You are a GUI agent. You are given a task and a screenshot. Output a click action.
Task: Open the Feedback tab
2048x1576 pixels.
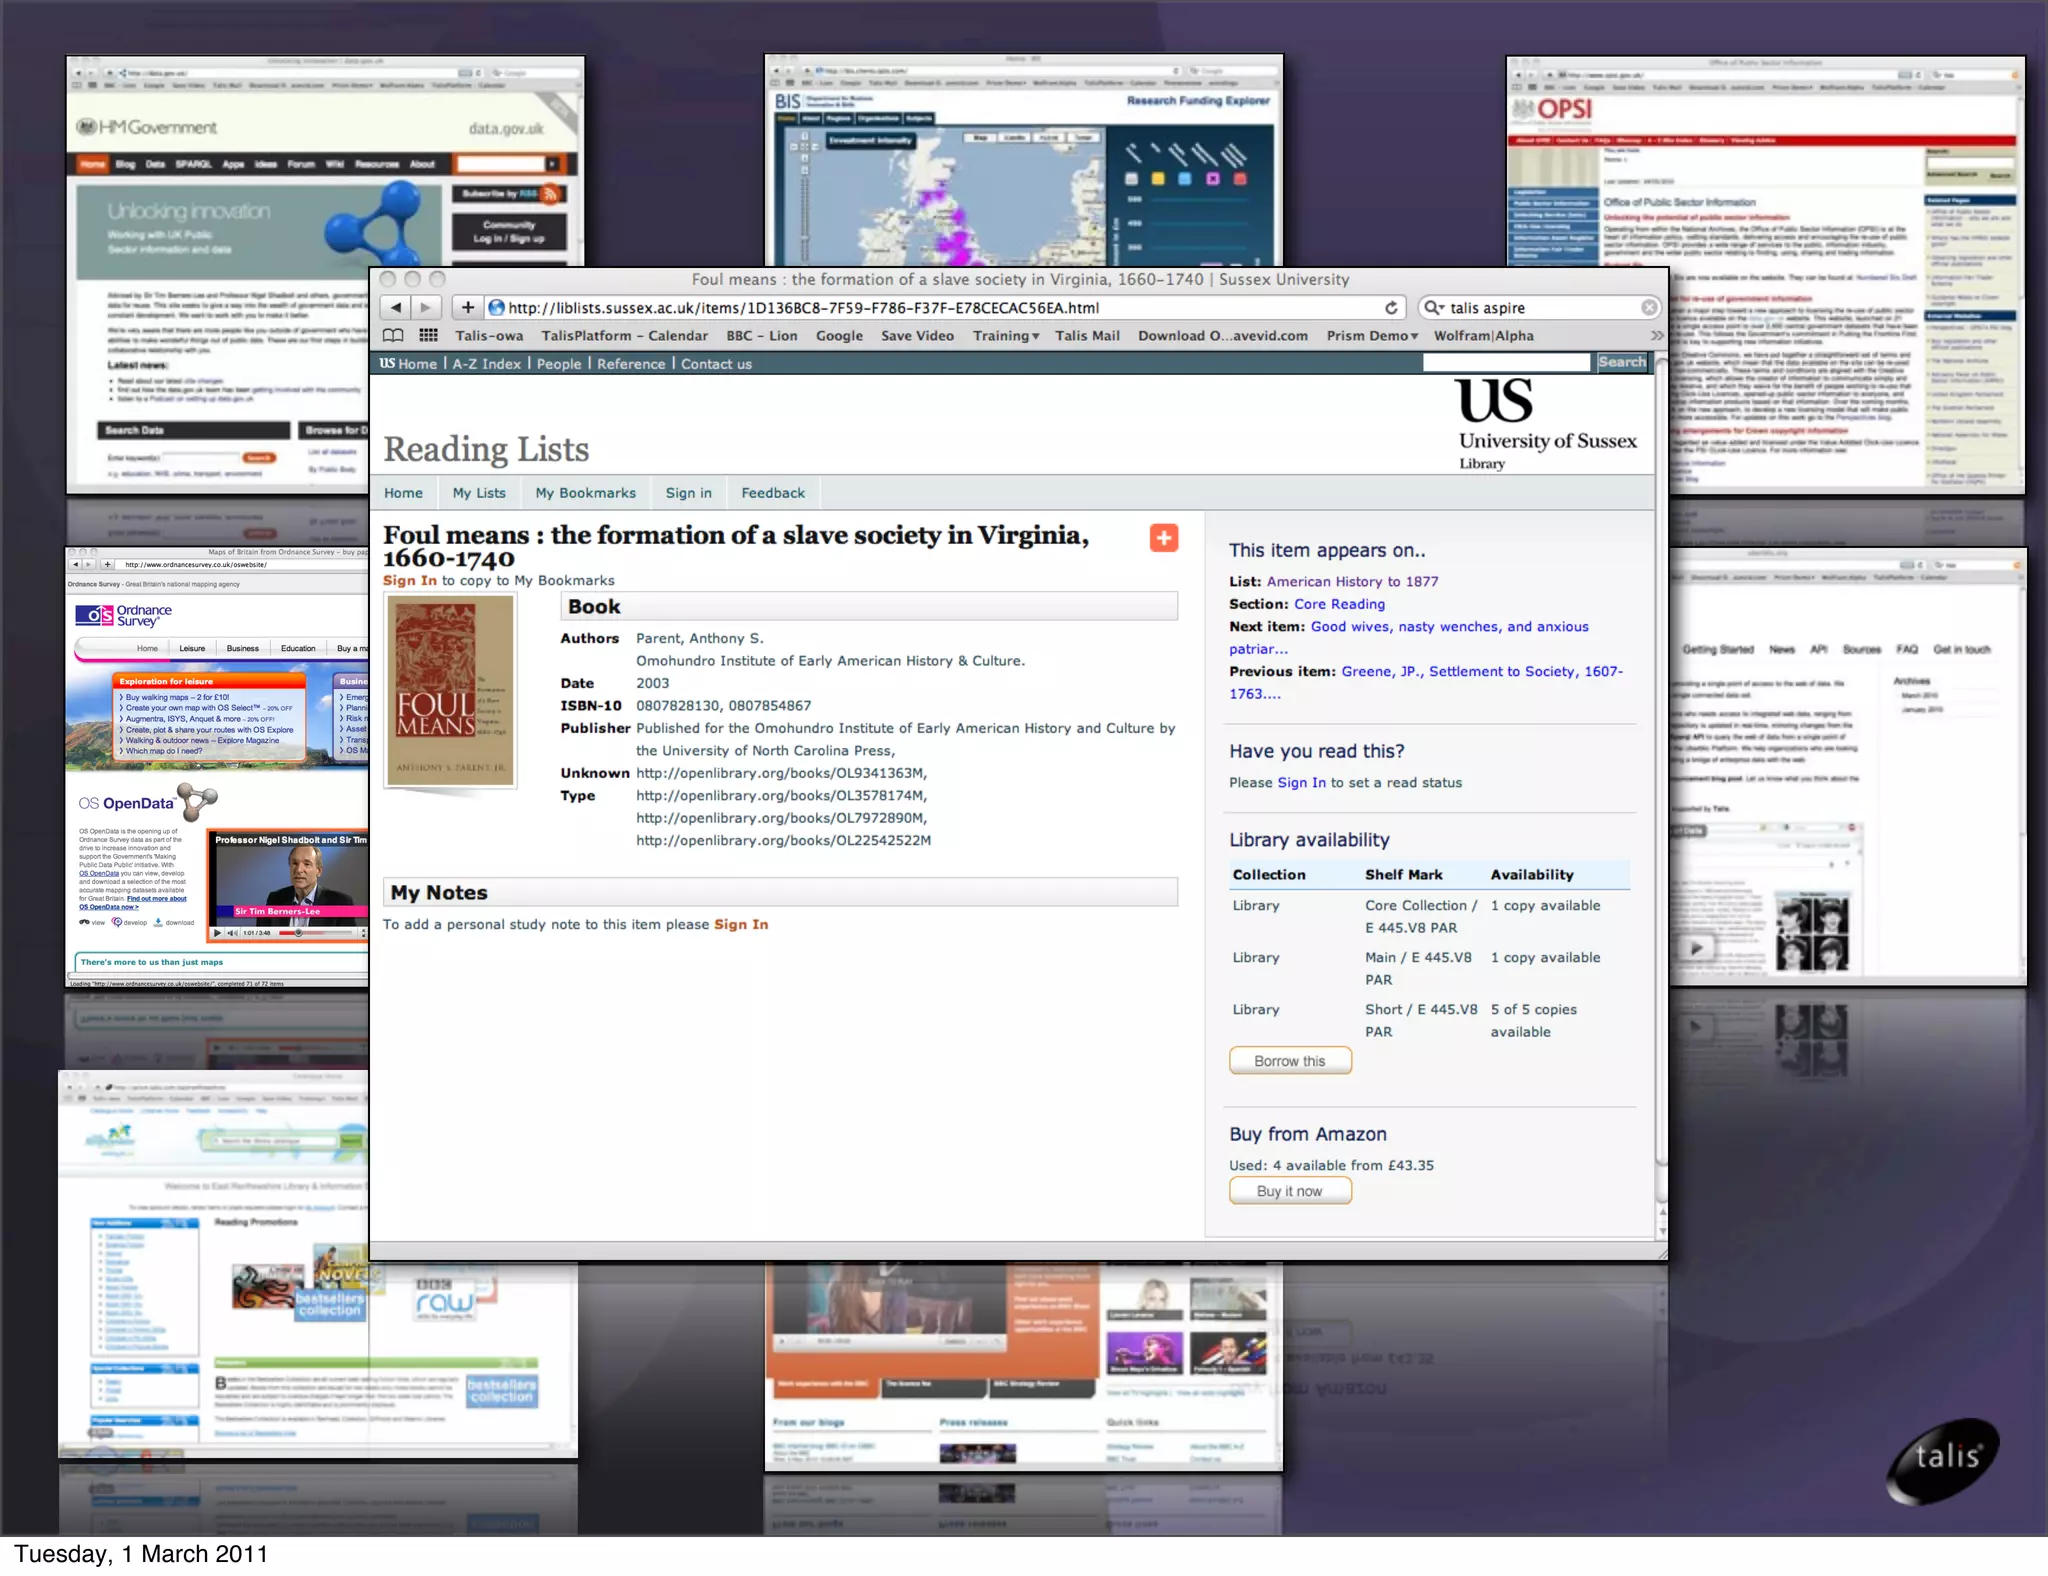coord(772,493)
